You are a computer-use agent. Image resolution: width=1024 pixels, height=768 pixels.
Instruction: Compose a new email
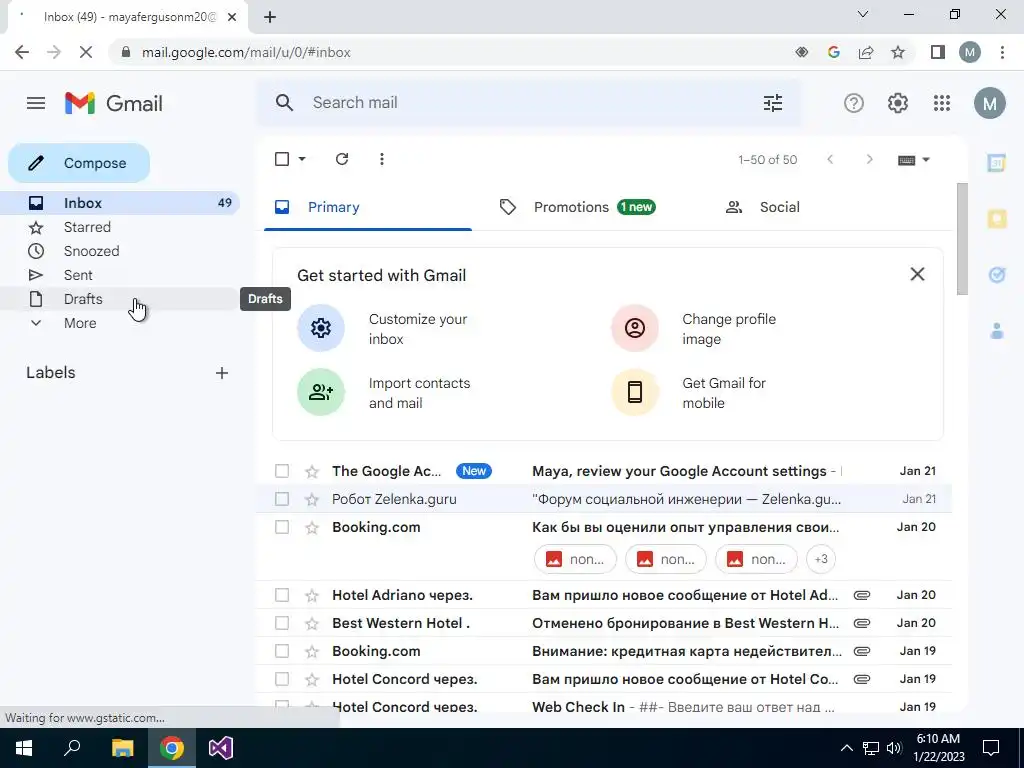pos(79,163)
